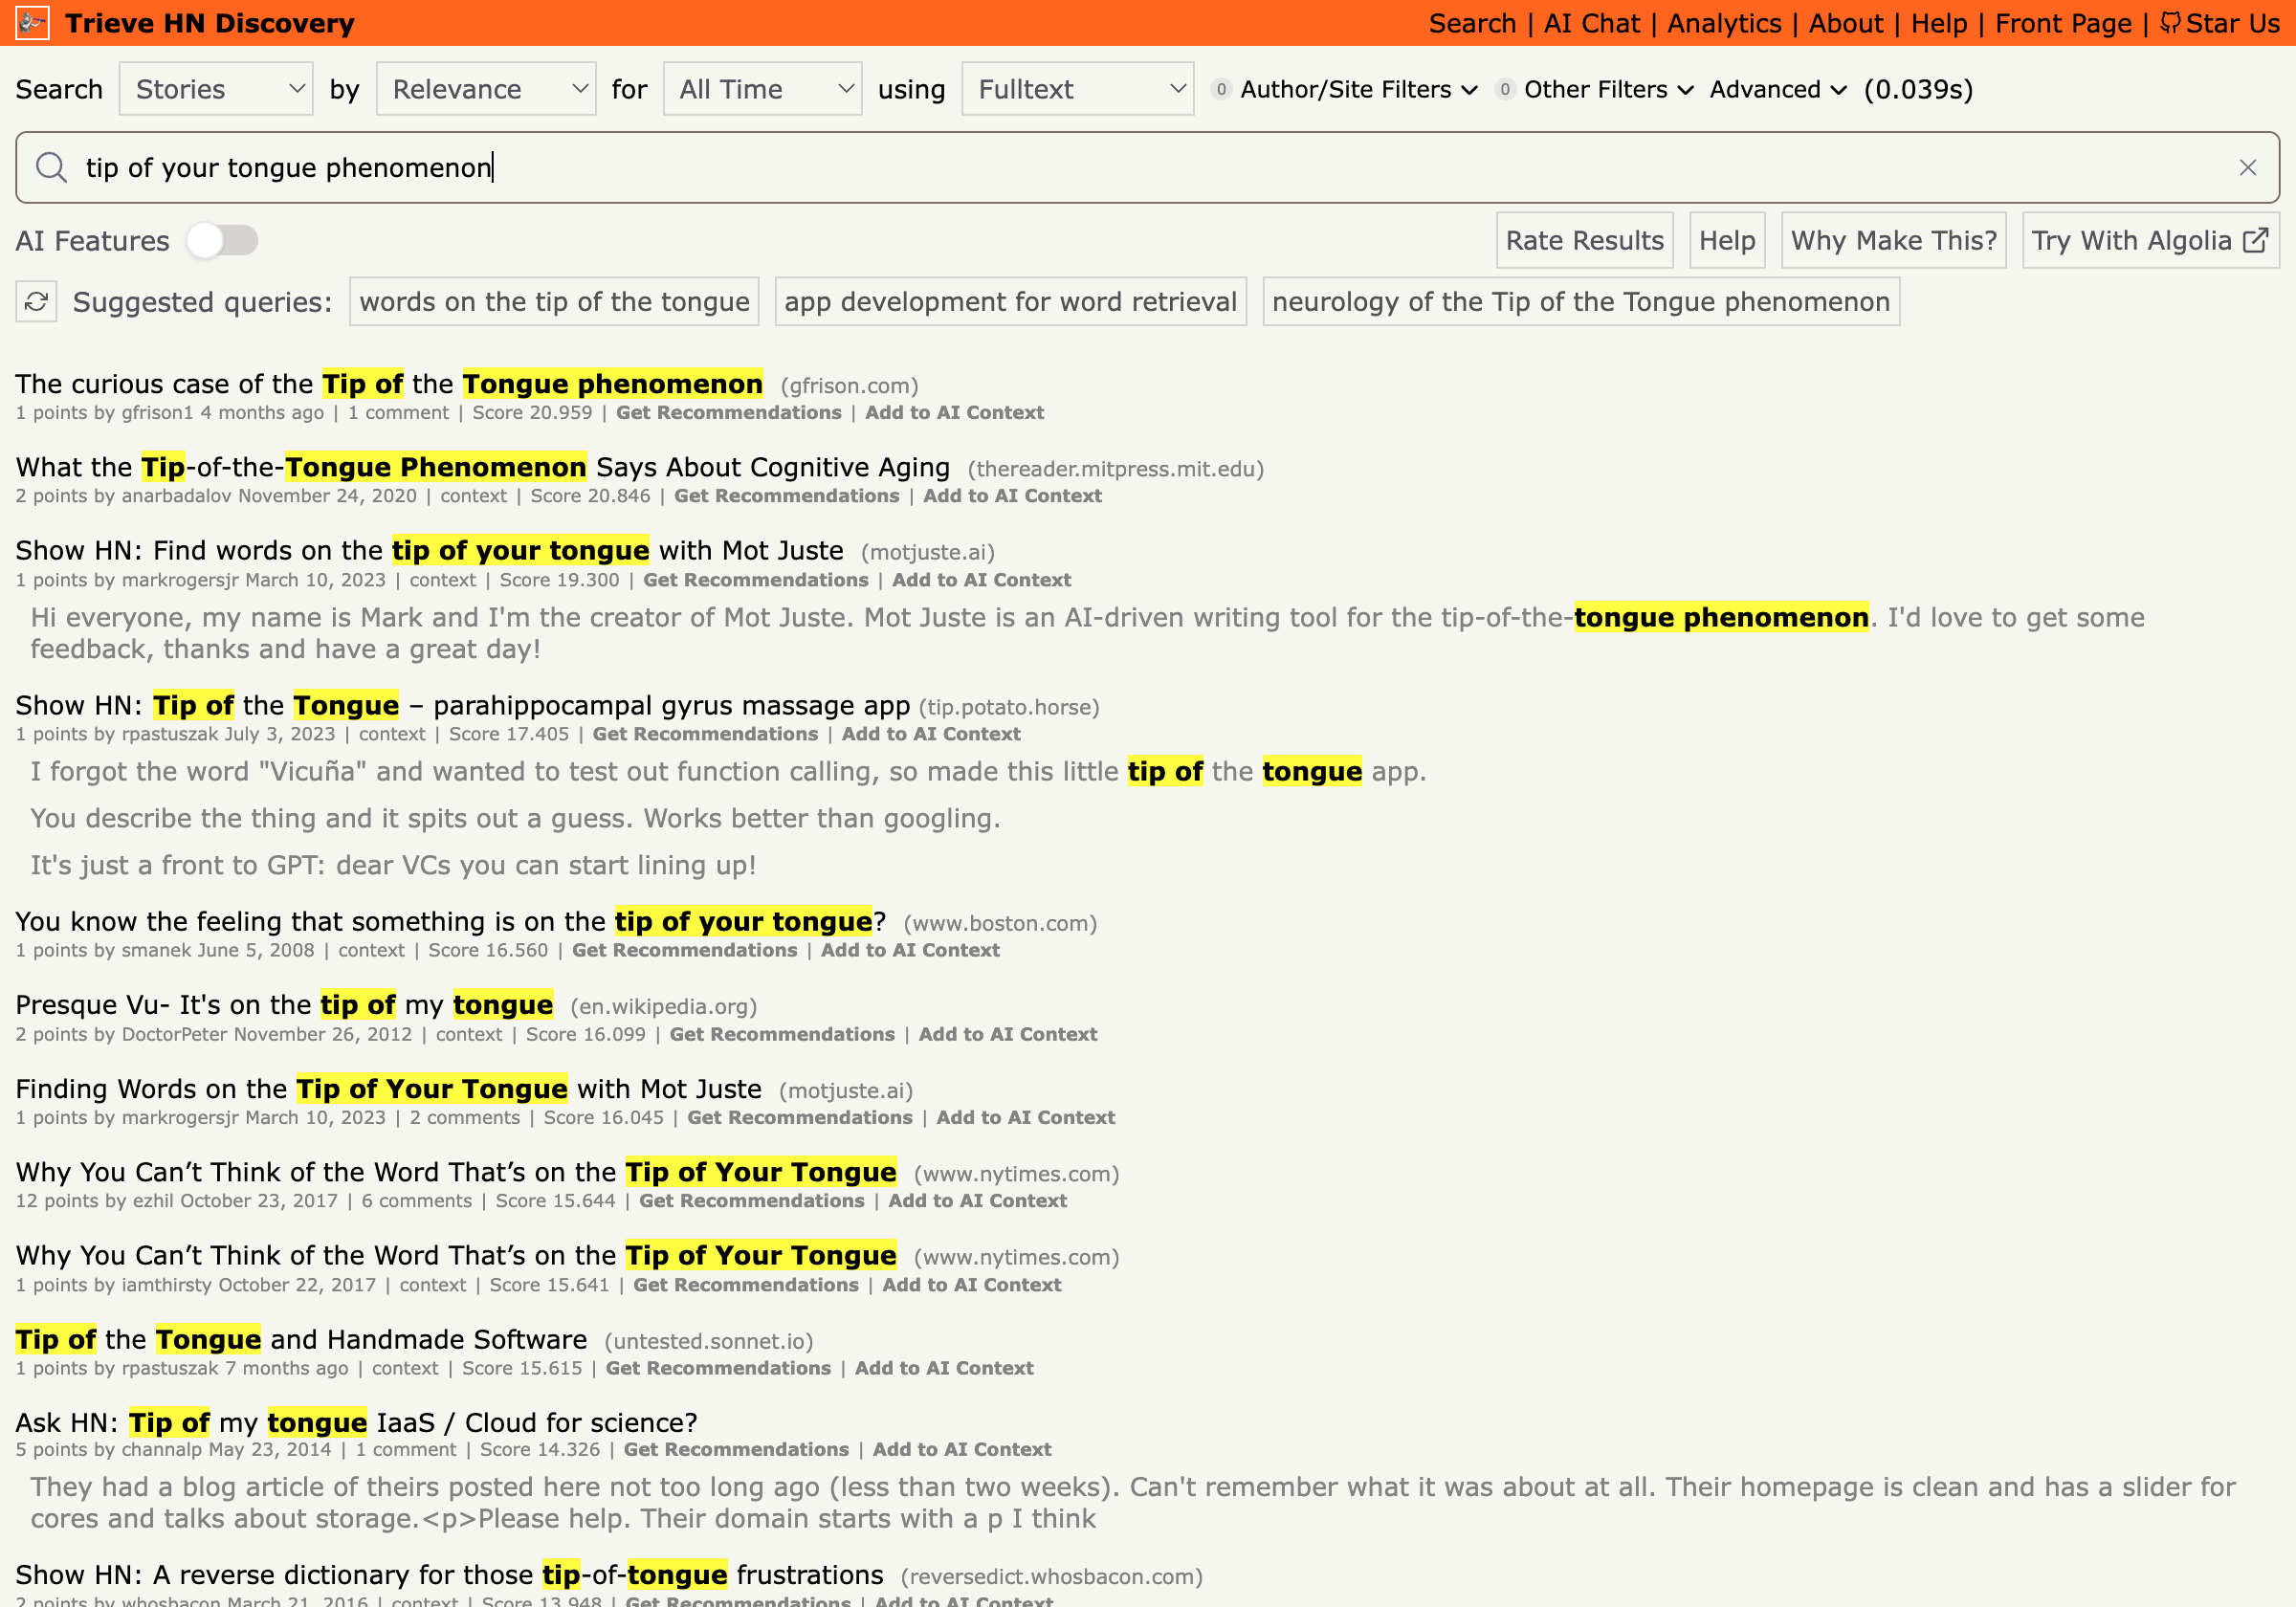
Task: Expand Author/Site Filters
Action: [1344, 89]
